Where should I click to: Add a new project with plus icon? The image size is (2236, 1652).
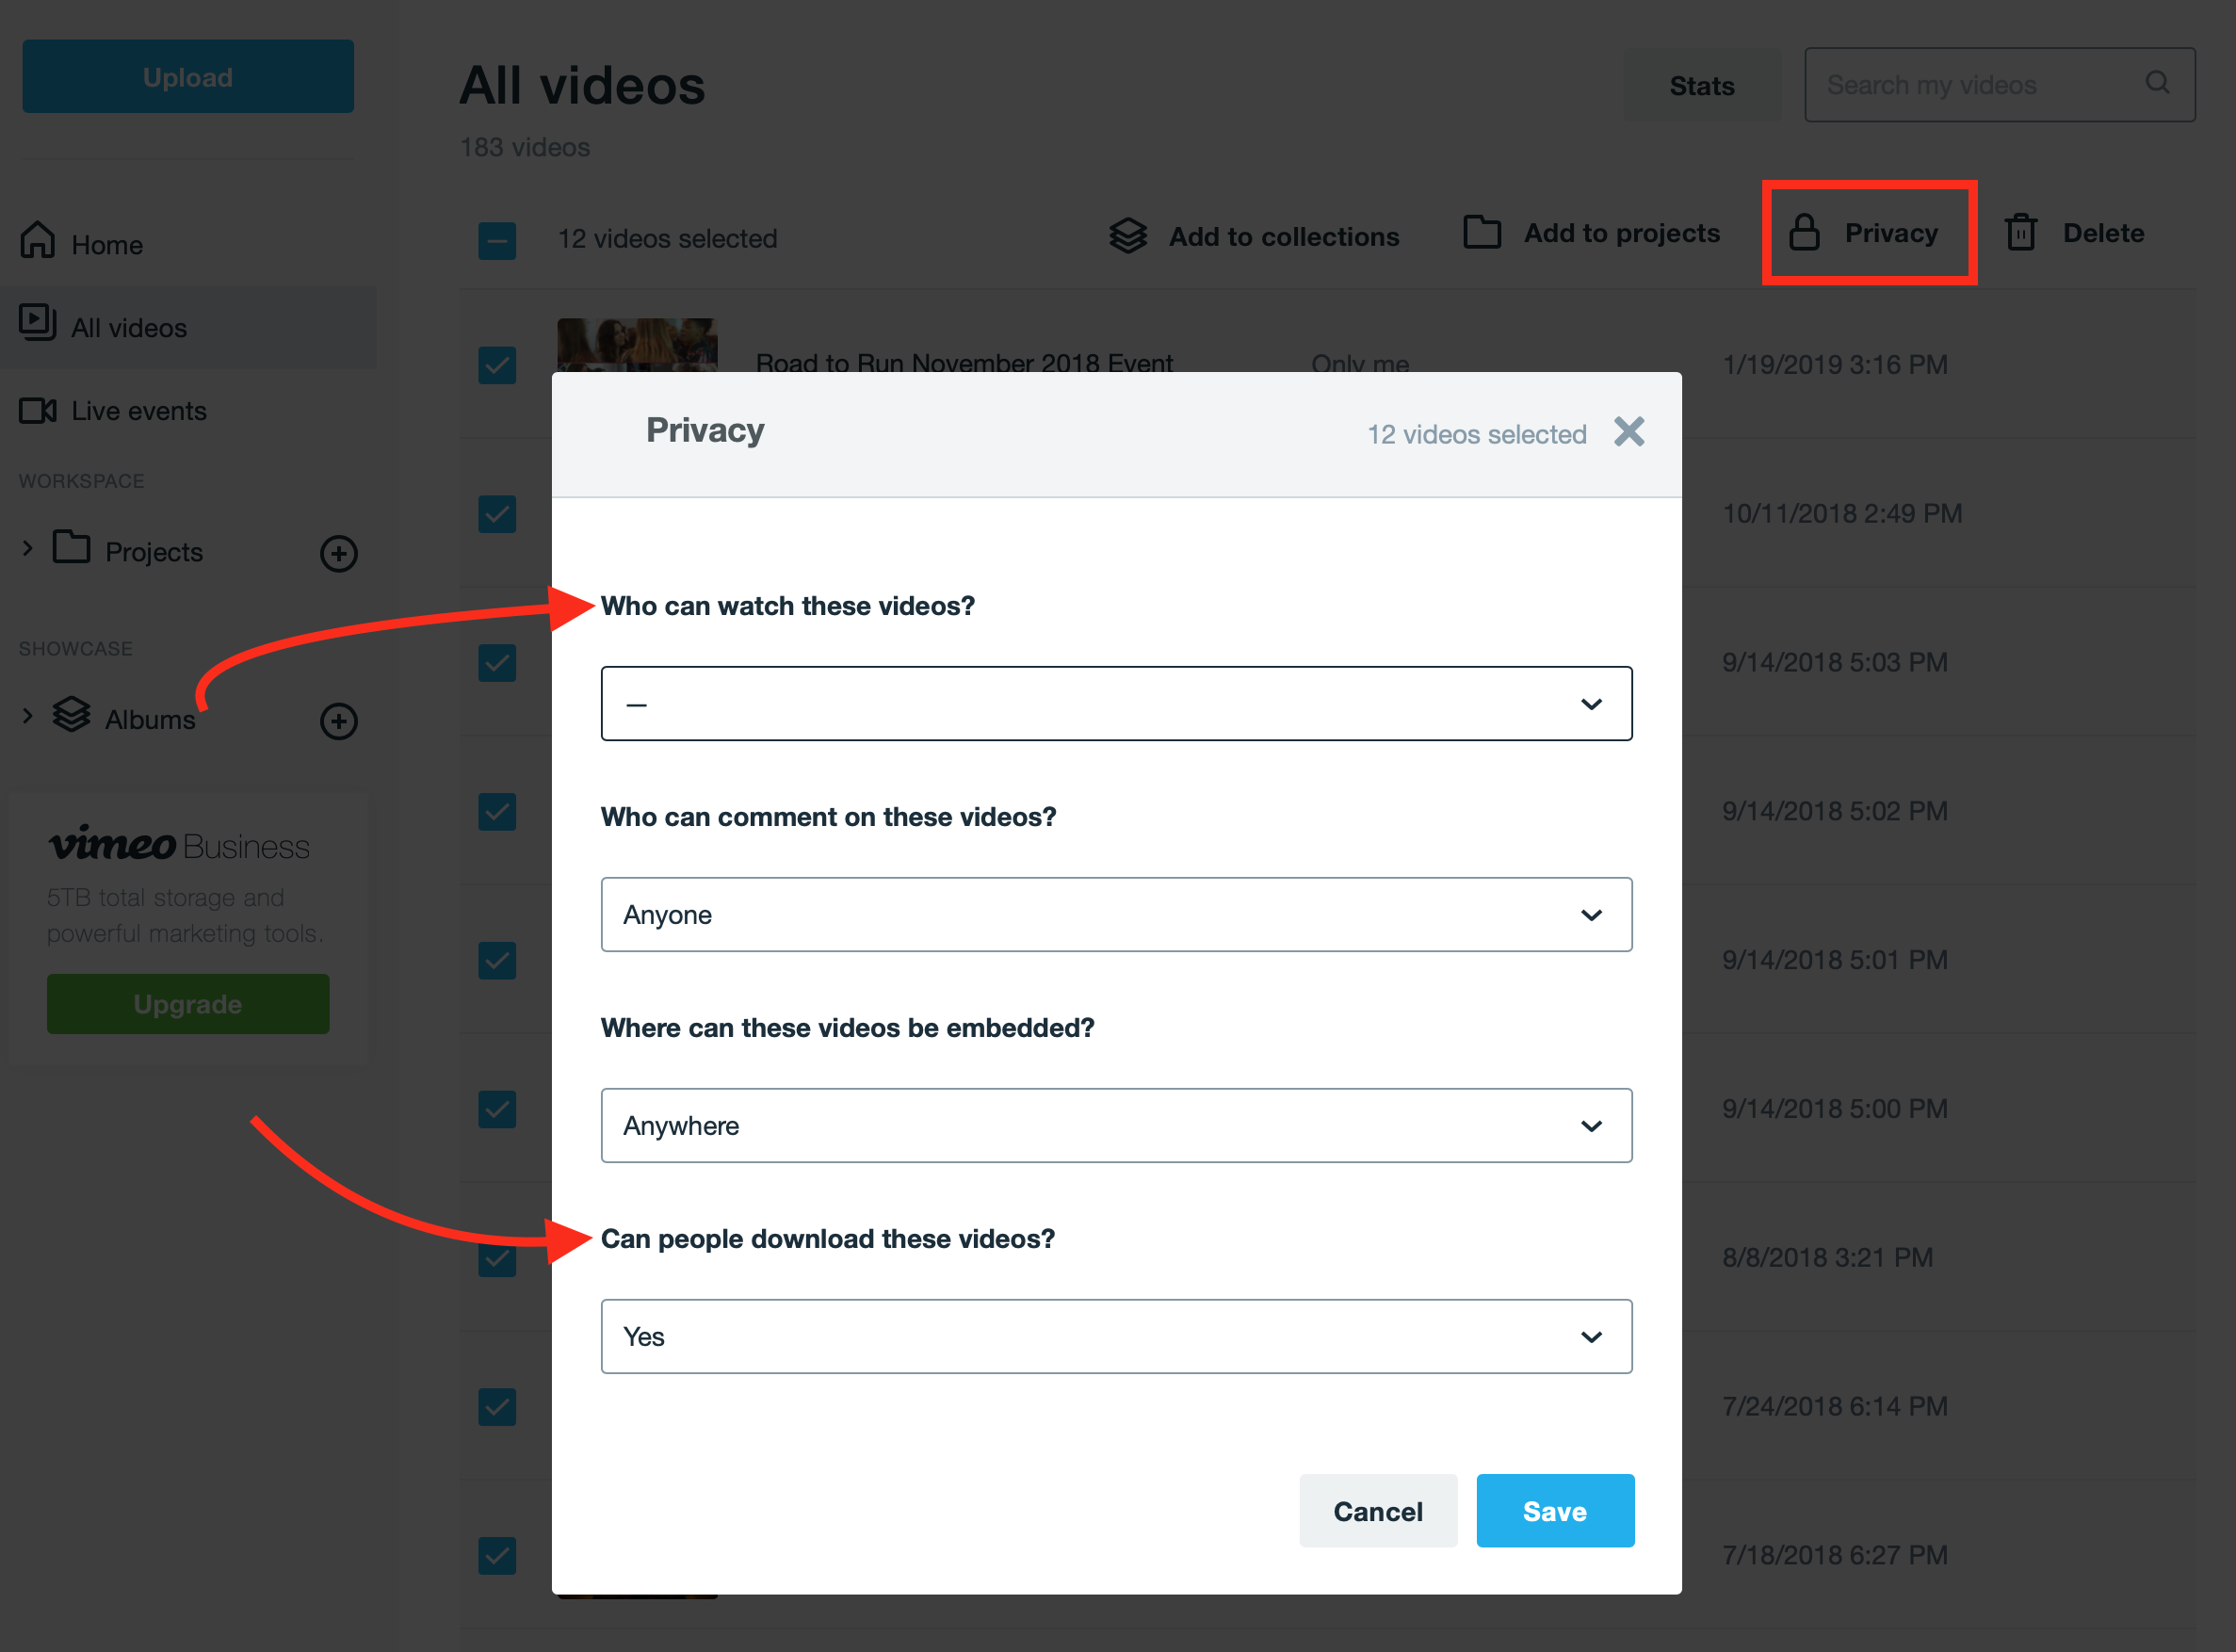(x=339, y=553)
